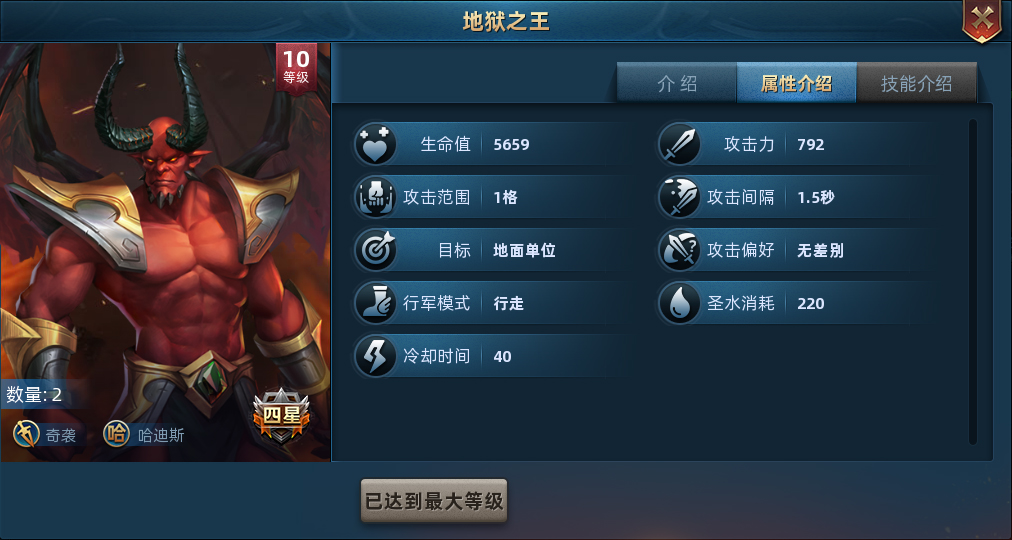Open the 技能介绍 tab
1012x540 pixels.
pyautogui.click(x=916, y=83)
